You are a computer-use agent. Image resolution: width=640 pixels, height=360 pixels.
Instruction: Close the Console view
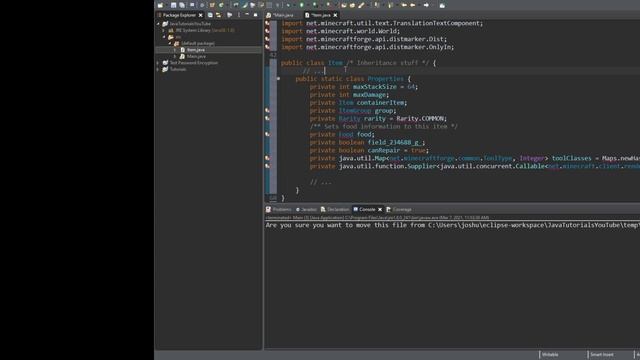[x=380, y=209]
